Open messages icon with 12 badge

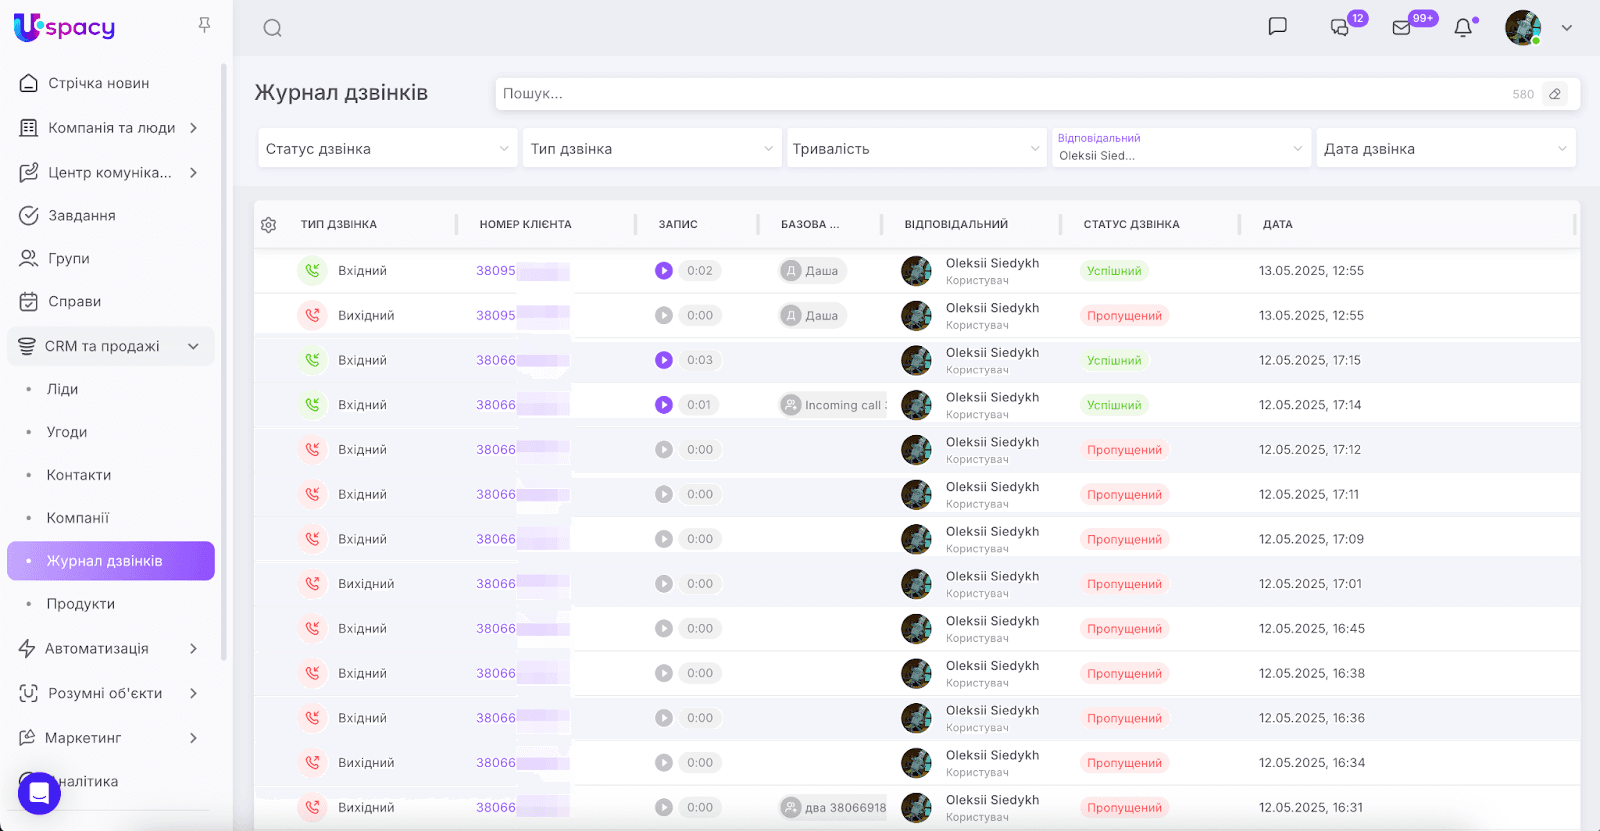(x=1340, y=28)
